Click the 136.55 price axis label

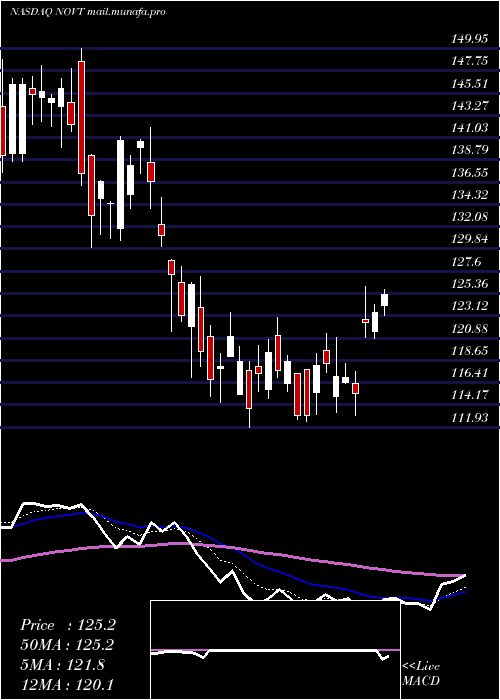click(470, 172)
